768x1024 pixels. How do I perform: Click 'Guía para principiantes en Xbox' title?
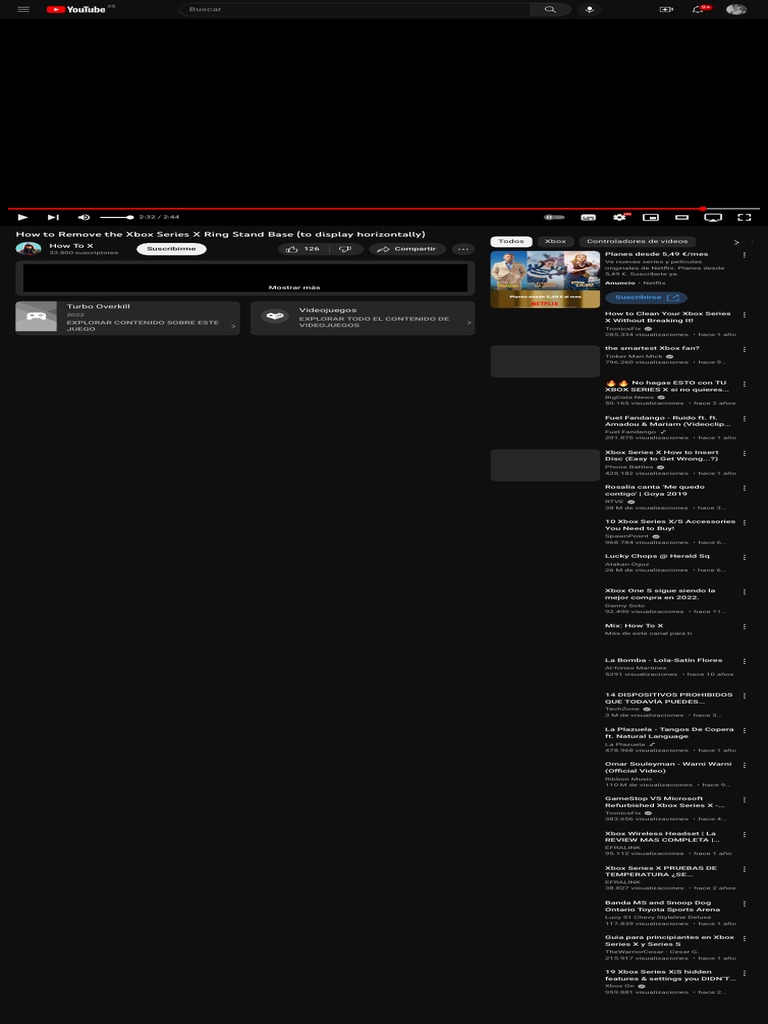669,940
